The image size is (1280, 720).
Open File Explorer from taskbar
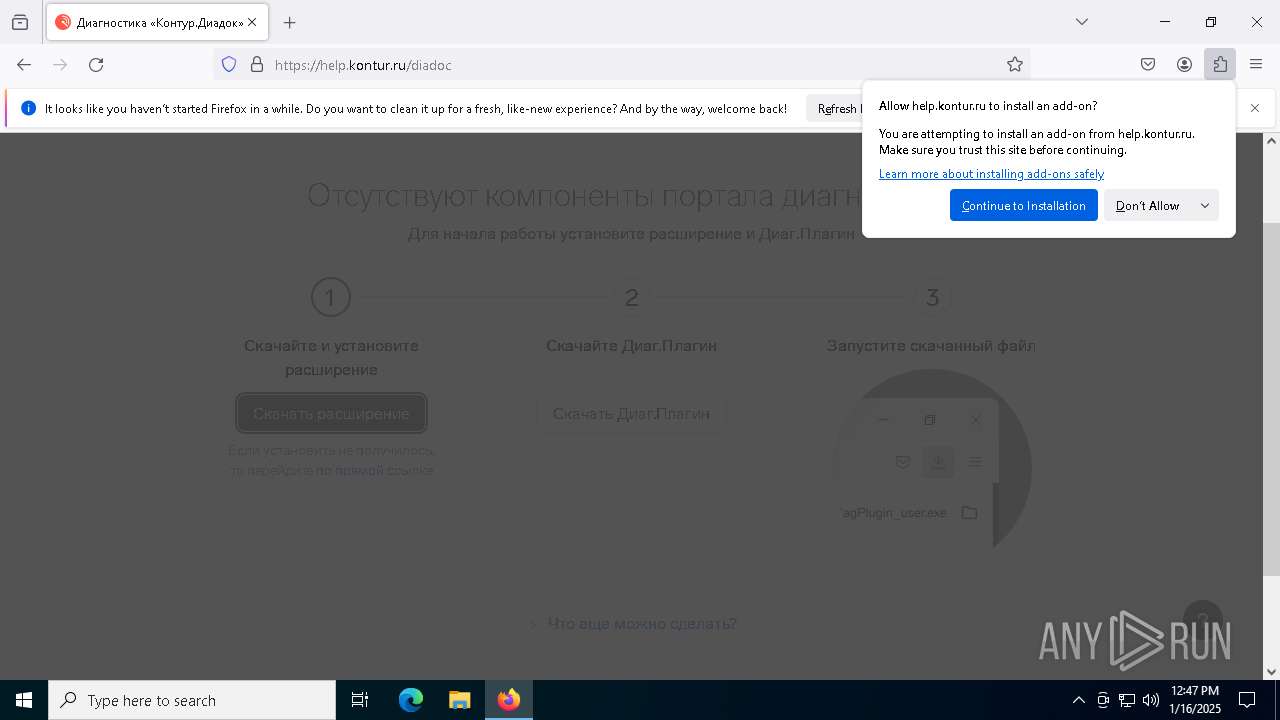point(459,700)
